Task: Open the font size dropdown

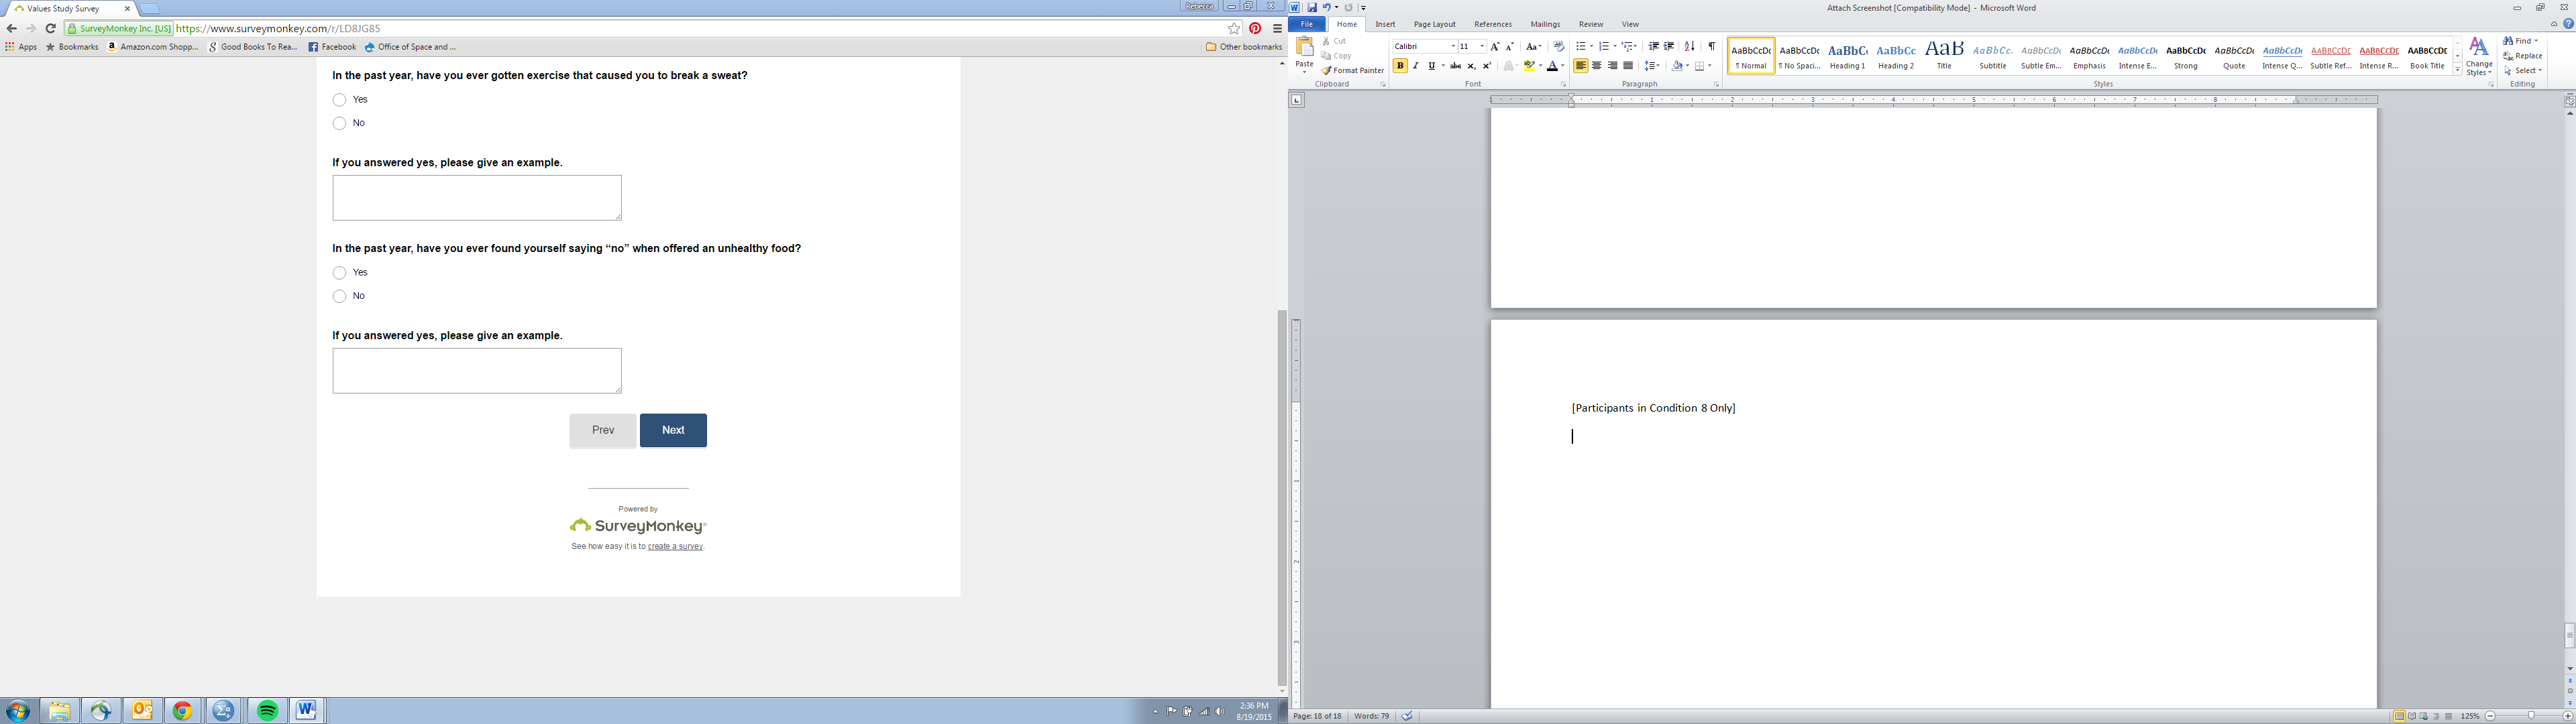Action: (1482, 47)
